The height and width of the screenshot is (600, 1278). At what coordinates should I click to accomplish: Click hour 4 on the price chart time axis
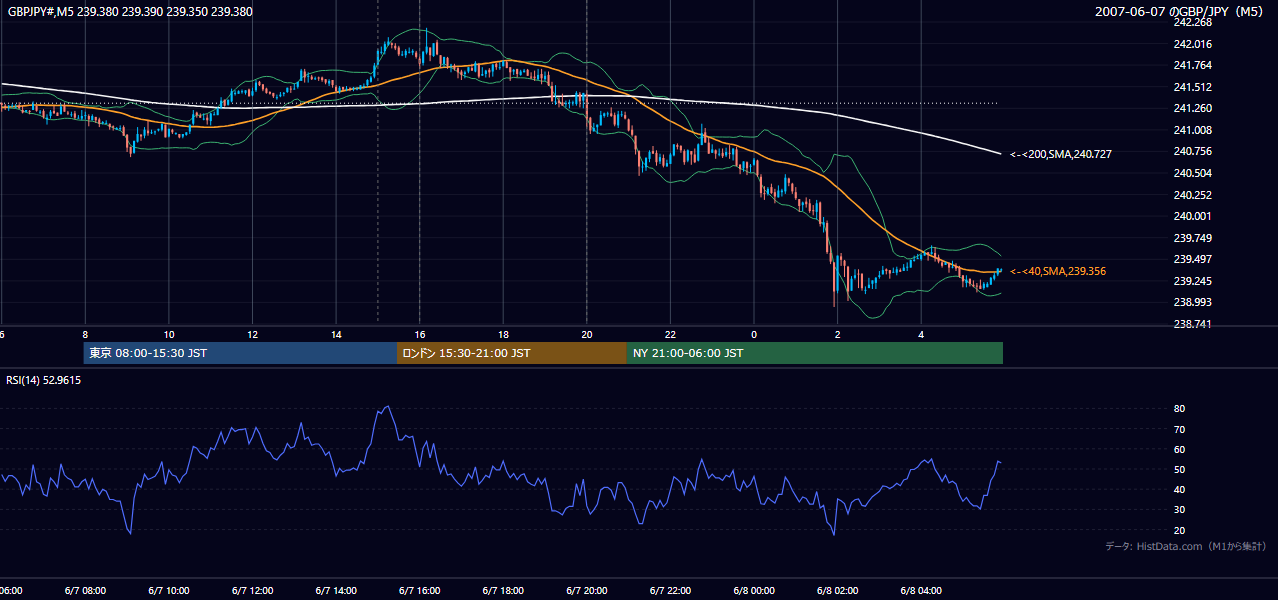[921, 334]
